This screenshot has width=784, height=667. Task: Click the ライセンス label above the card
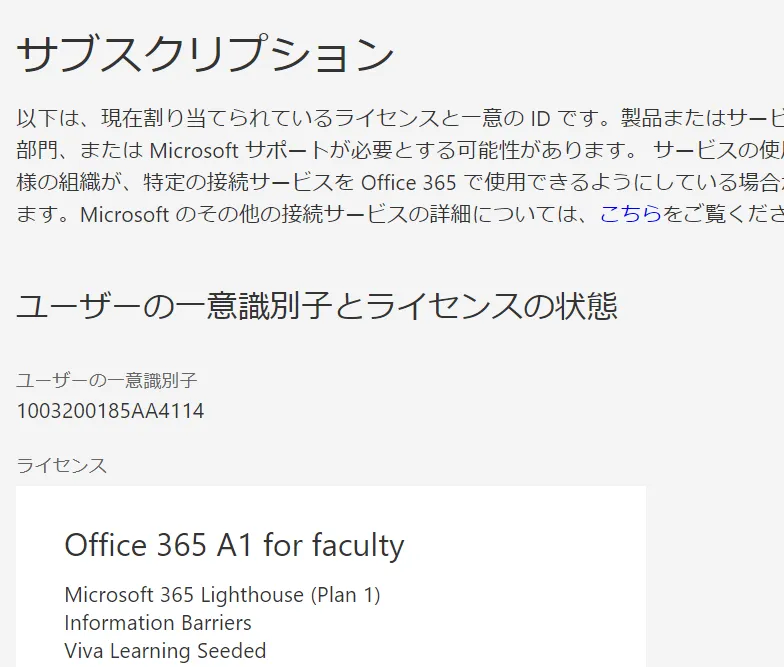coord(62,465)
